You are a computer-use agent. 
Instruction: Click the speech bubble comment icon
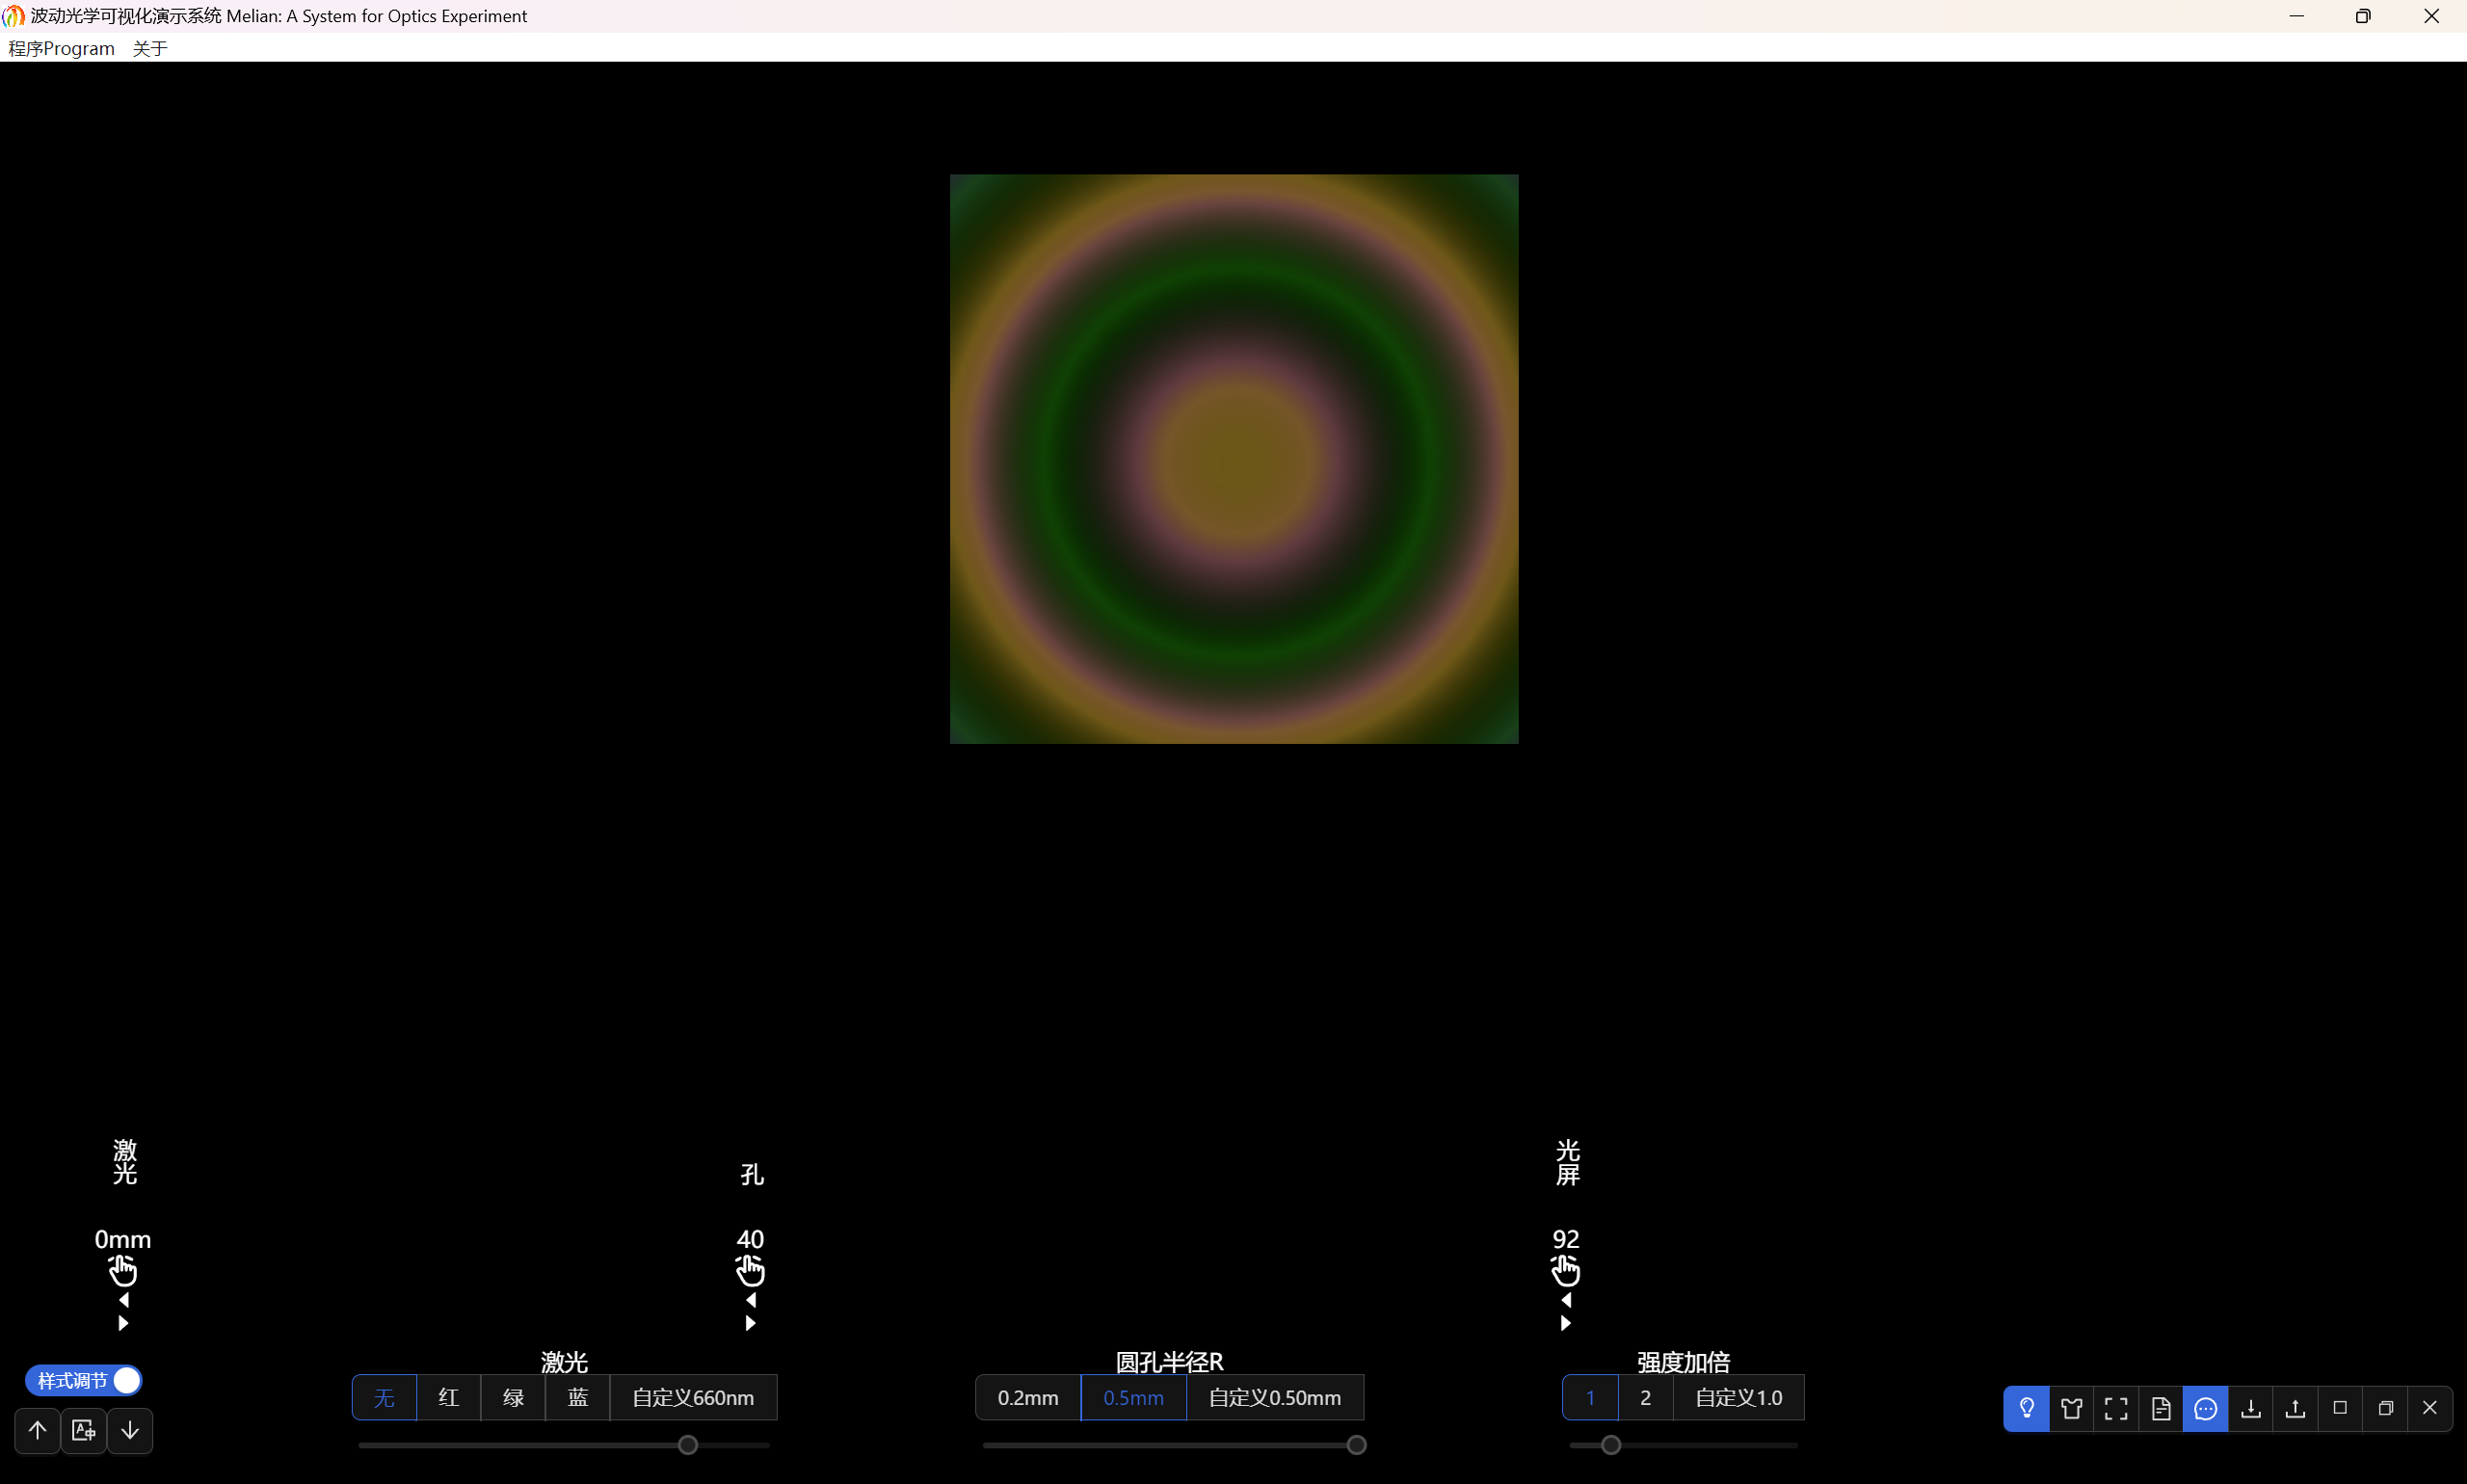coord(2205,1408)
